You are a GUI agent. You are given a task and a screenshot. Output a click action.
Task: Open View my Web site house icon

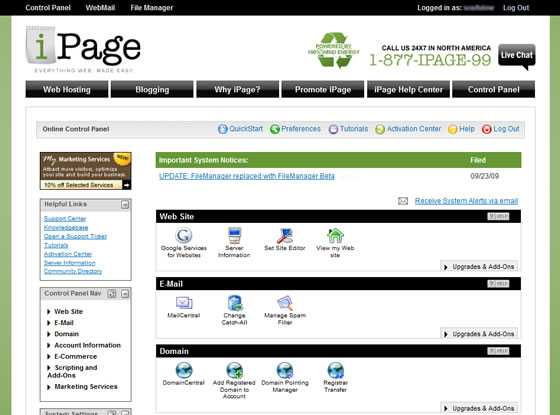pos(335,236)
